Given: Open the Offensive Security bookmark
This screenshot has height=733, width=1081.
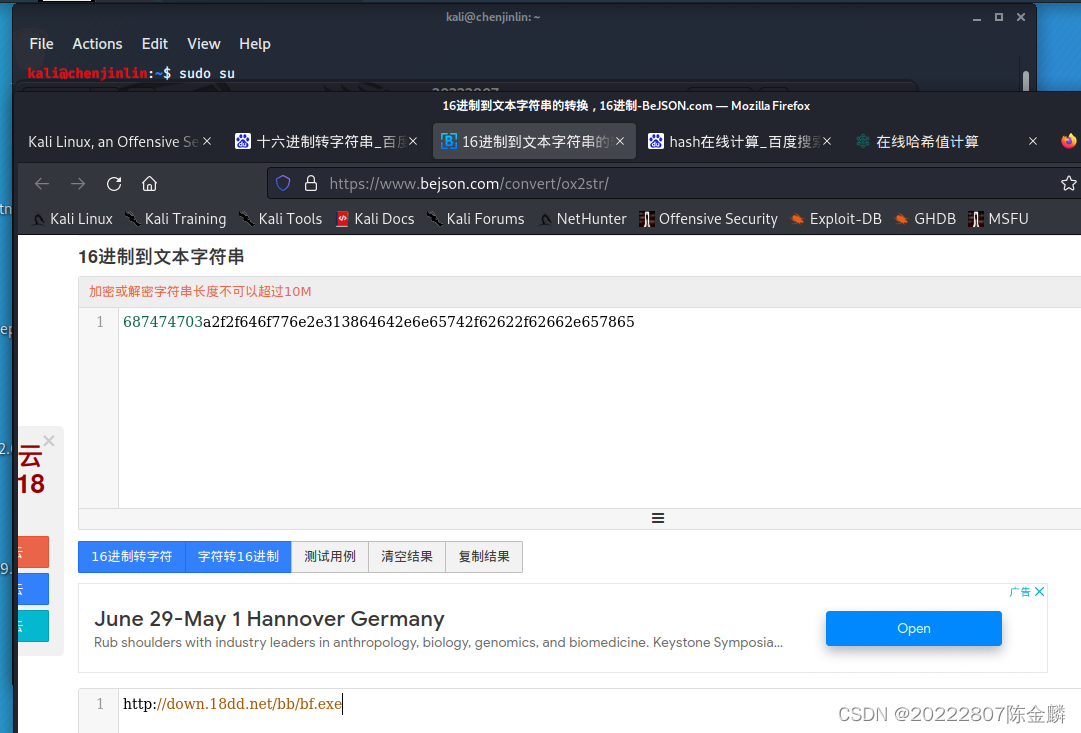Looking at the screenshot, I should (708, 219).
